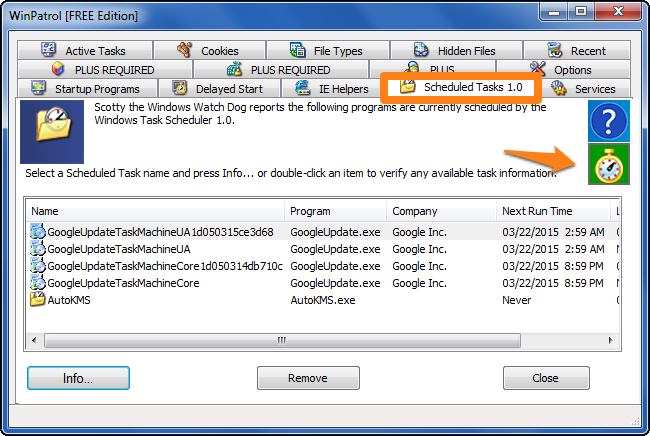
Task: Click the icon beside GoogleUpdateTaskMachineUA
Action: tap(38, 249)
